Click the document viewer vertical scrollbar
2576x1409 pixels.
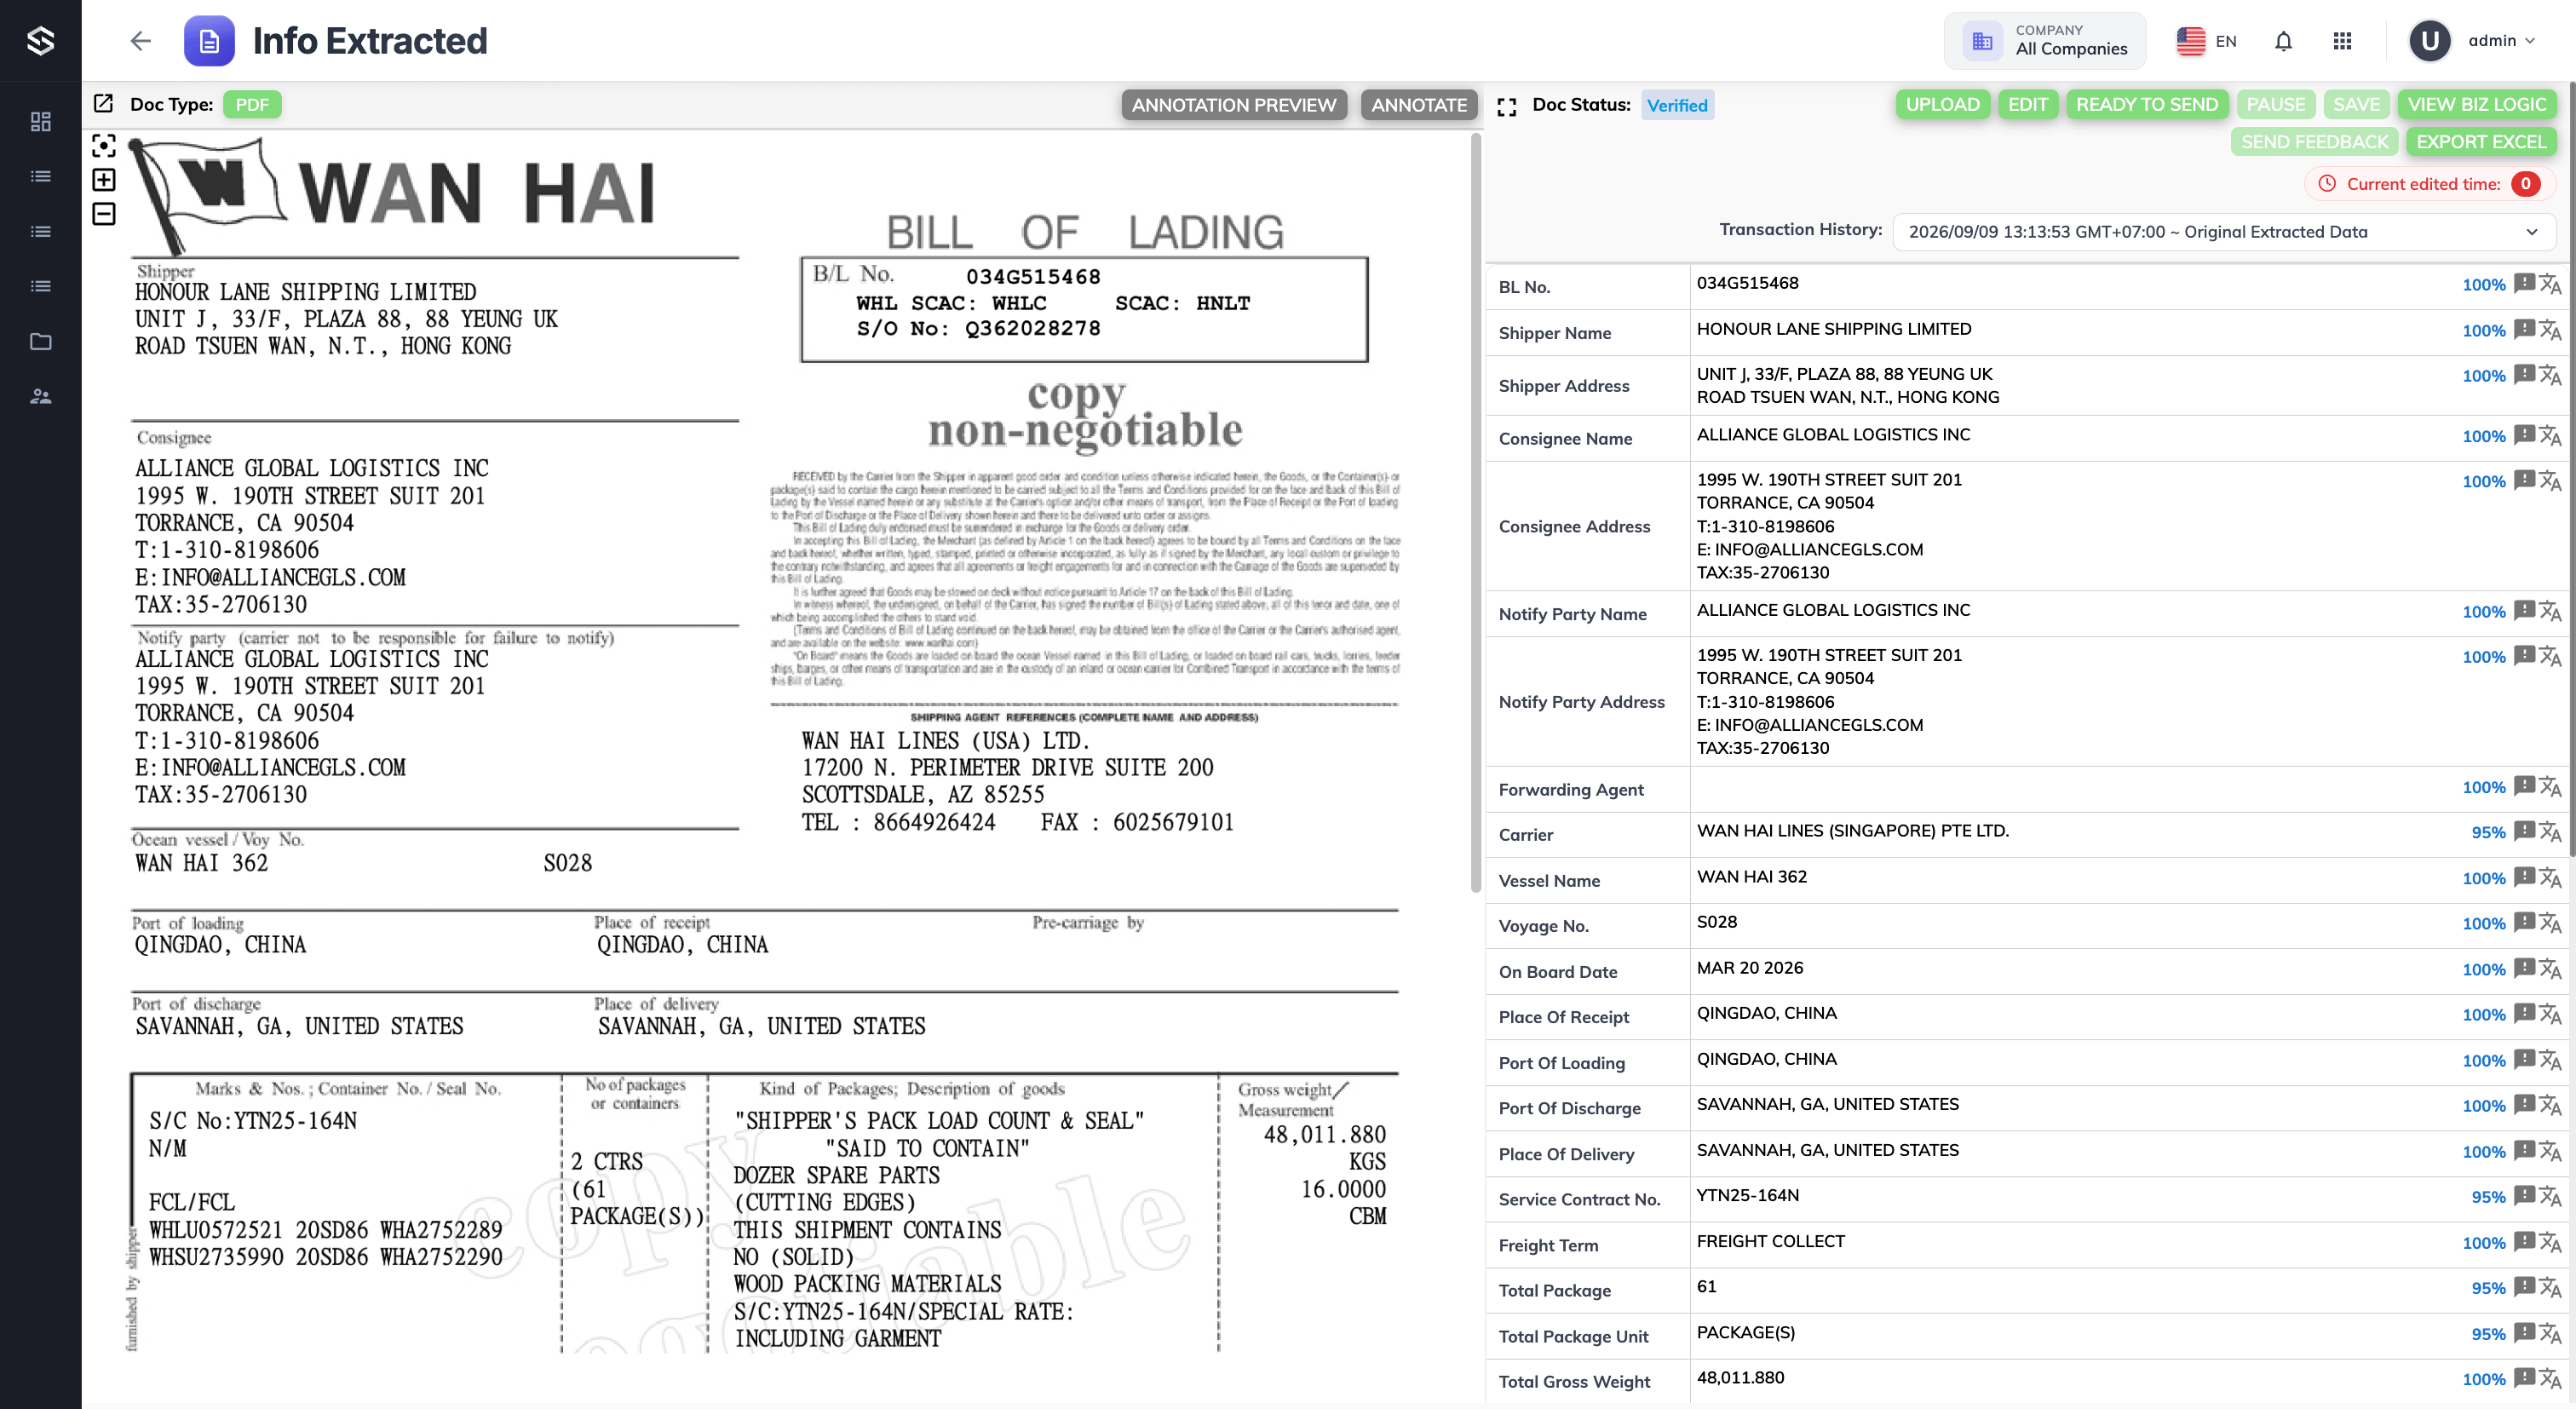click(x=1475, y=512)
